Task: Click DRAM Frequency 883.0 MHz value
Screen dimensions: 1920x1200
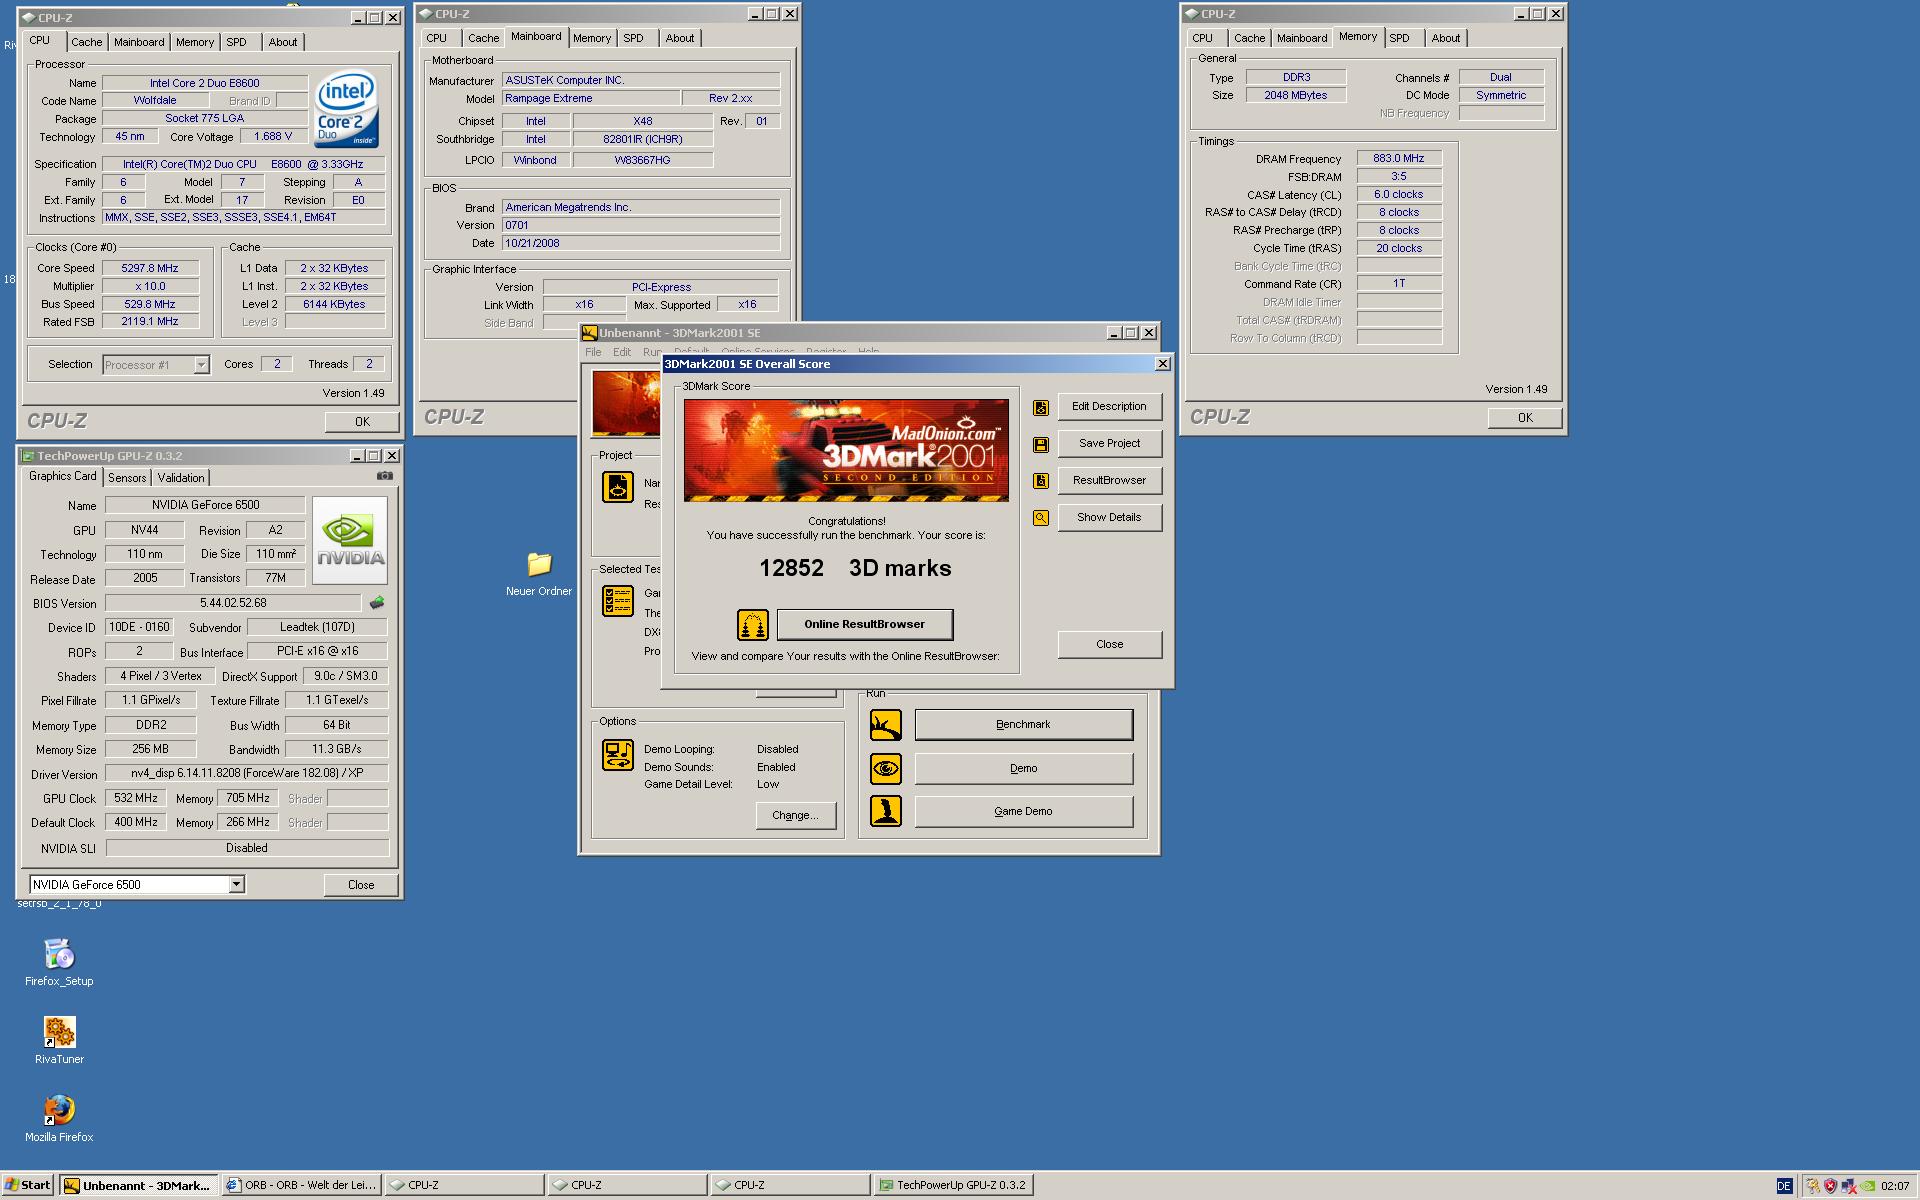Action: (1398, 158)
